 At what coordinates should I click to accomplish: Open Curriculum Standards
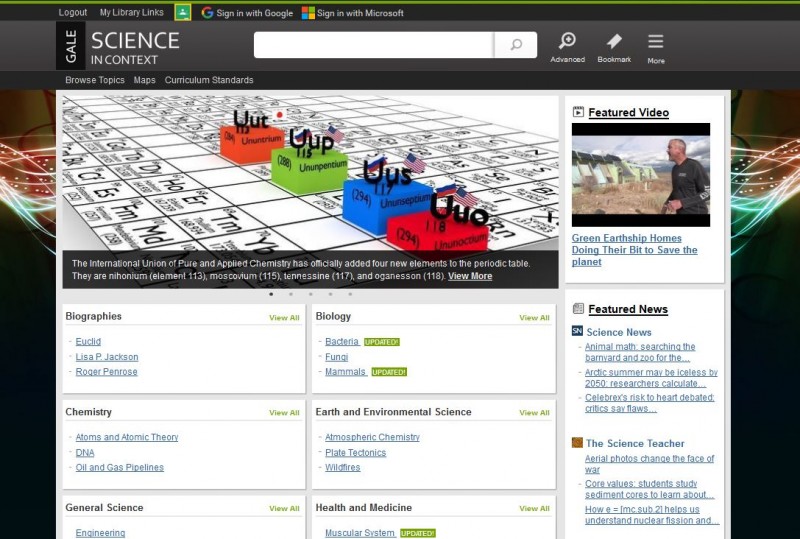tap(209, 80)
